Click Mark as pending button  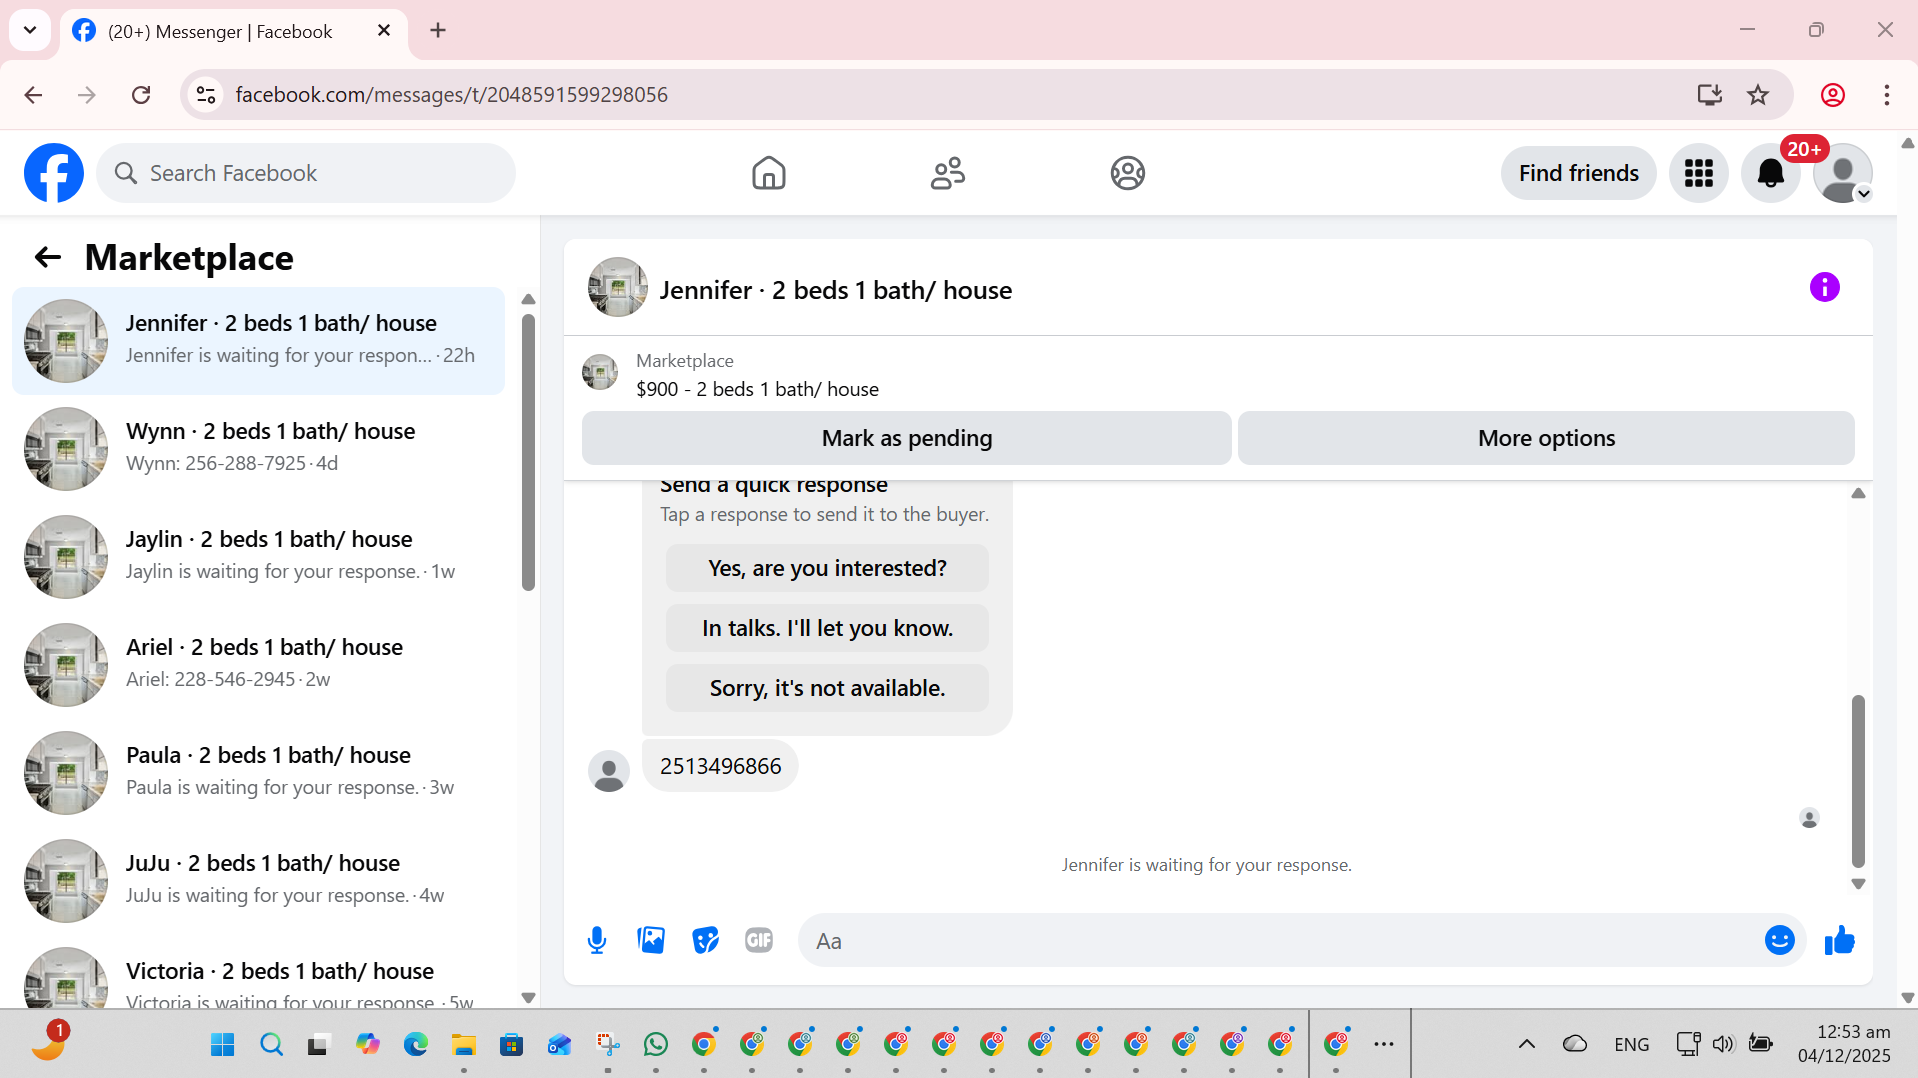coord(906,438)
